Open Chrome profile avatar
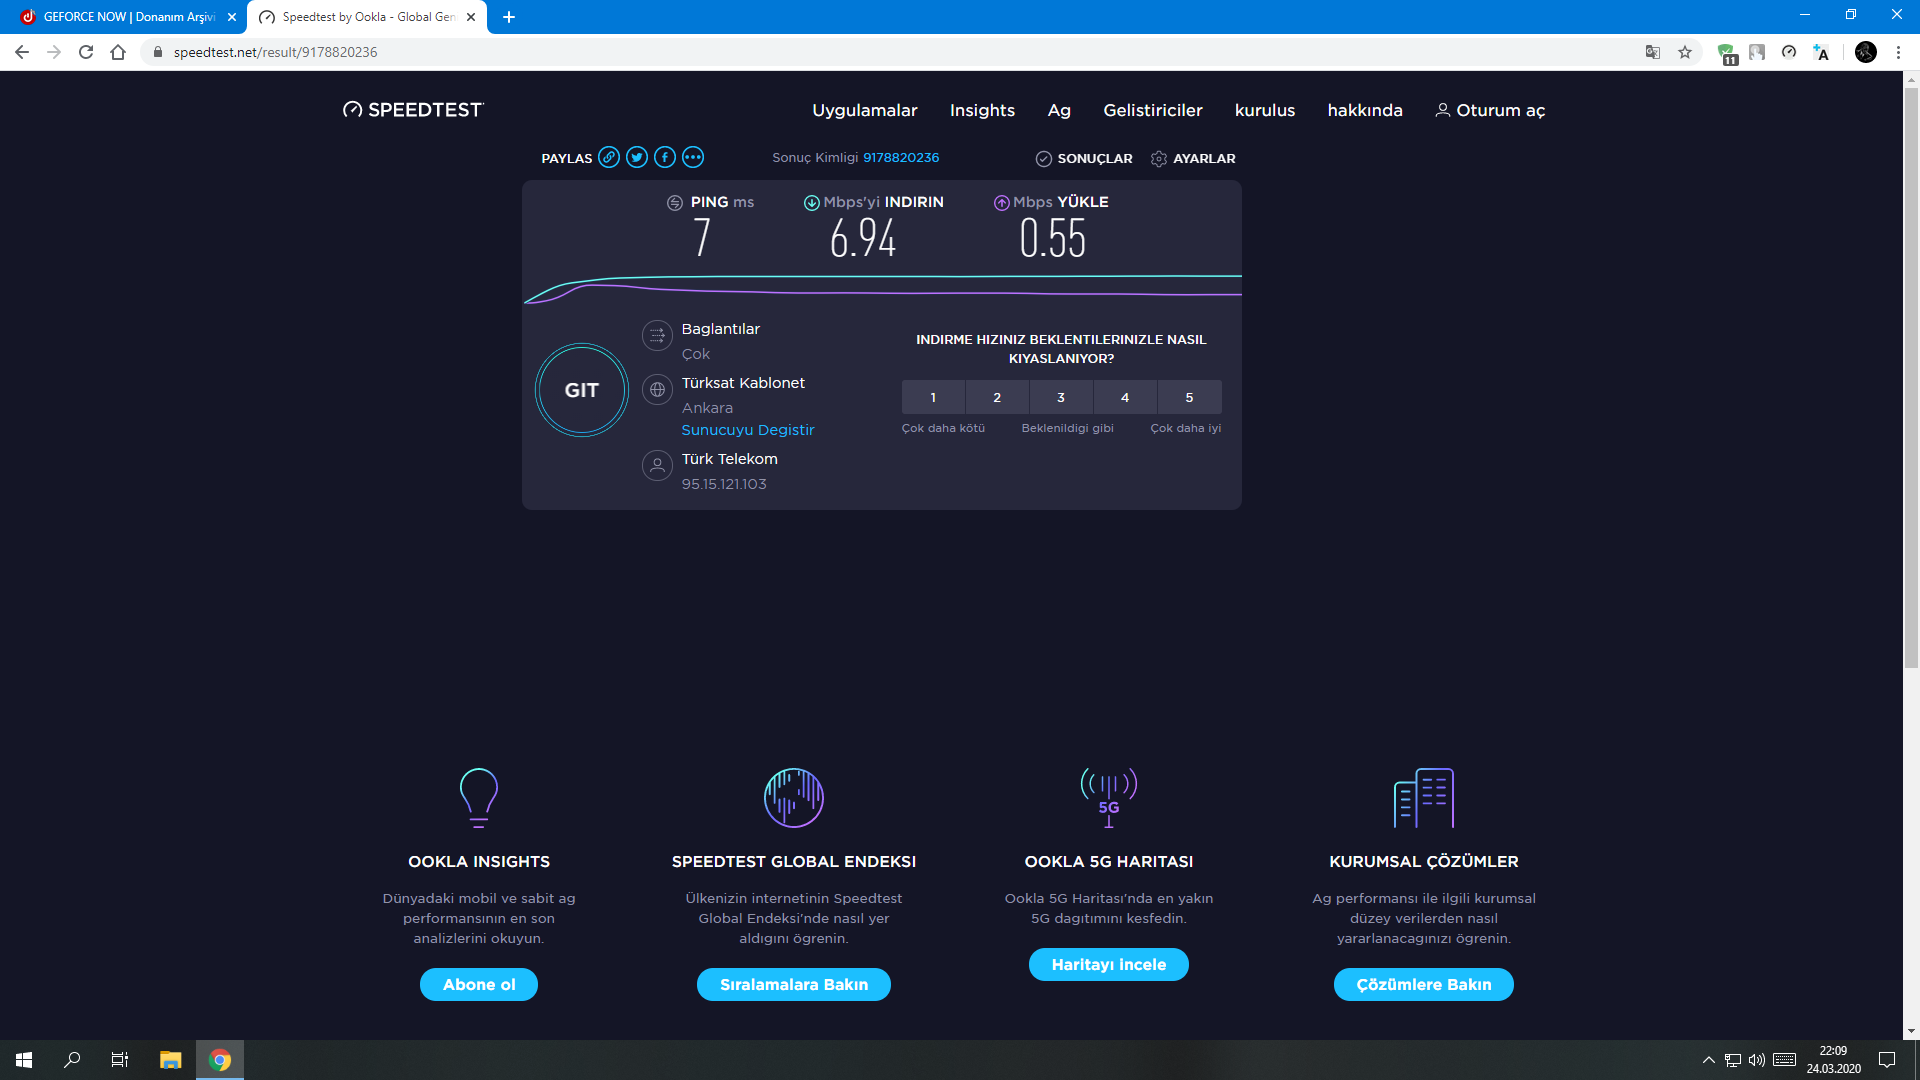1920x1080 pixels. tap(1866, 52)
